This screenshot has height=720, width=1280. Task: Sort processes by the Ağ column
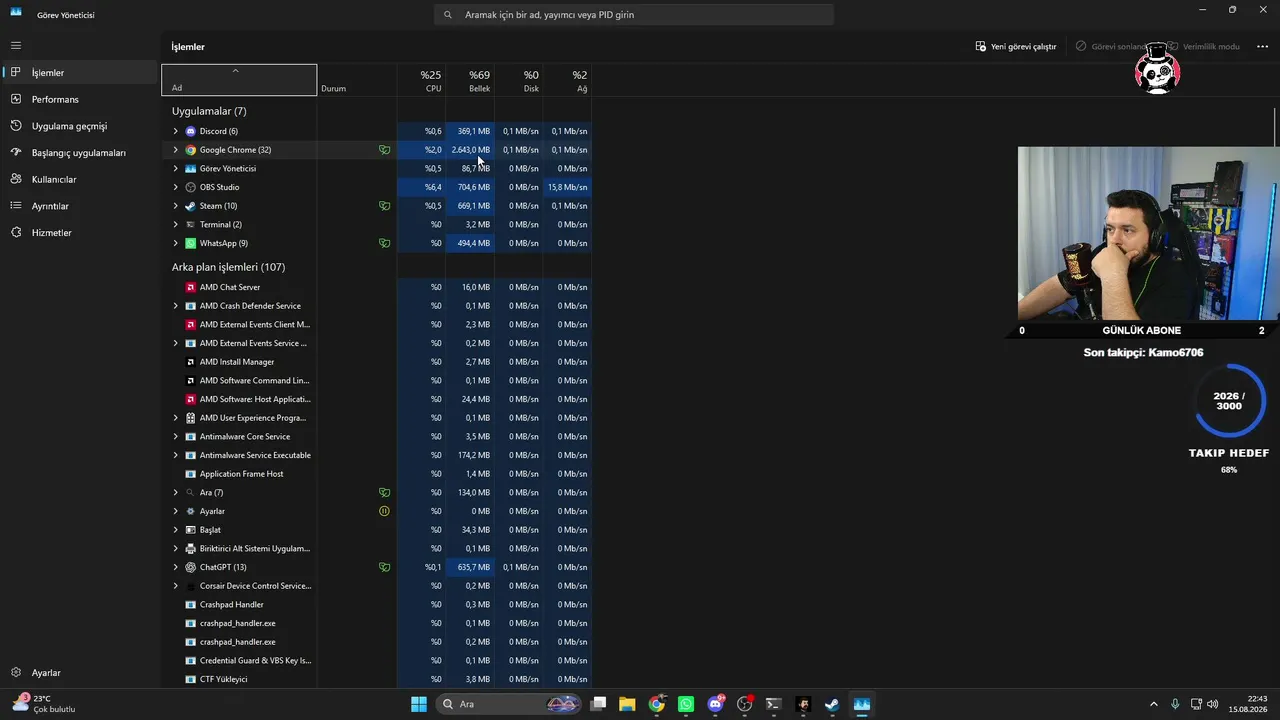[x=568, y=80]
